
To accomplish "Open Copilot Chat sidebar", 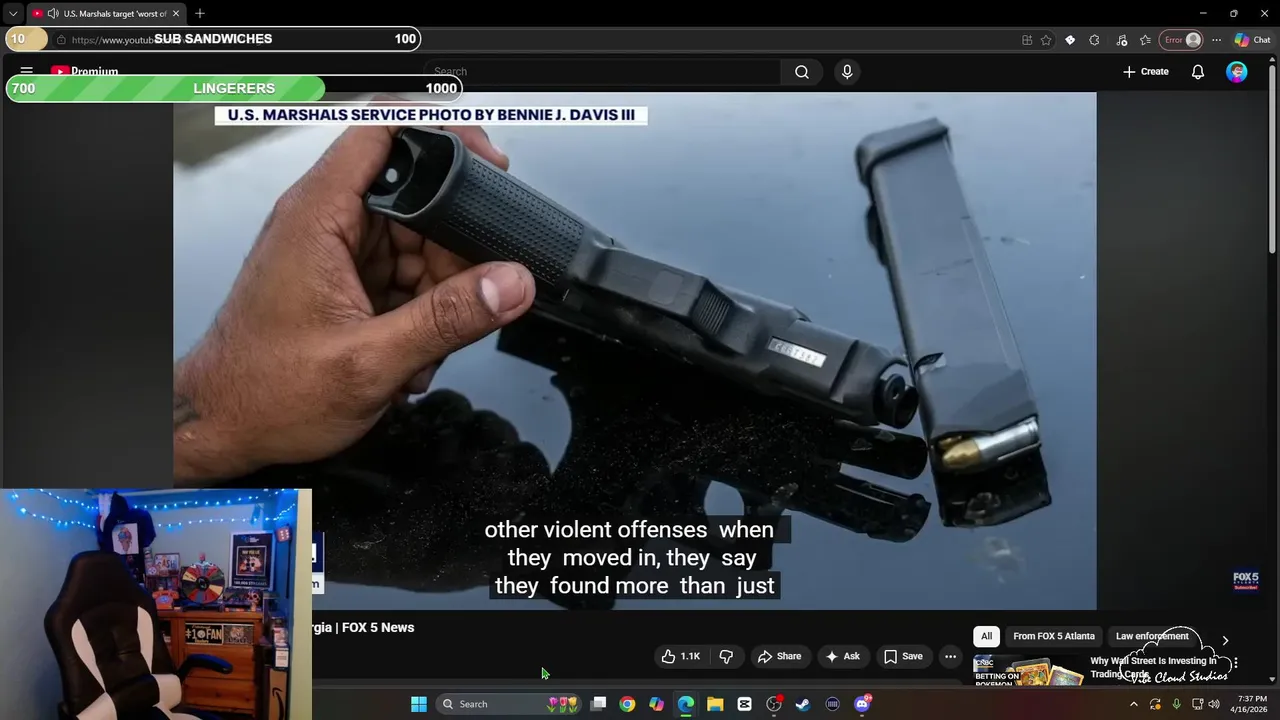I will point(1252,40).
